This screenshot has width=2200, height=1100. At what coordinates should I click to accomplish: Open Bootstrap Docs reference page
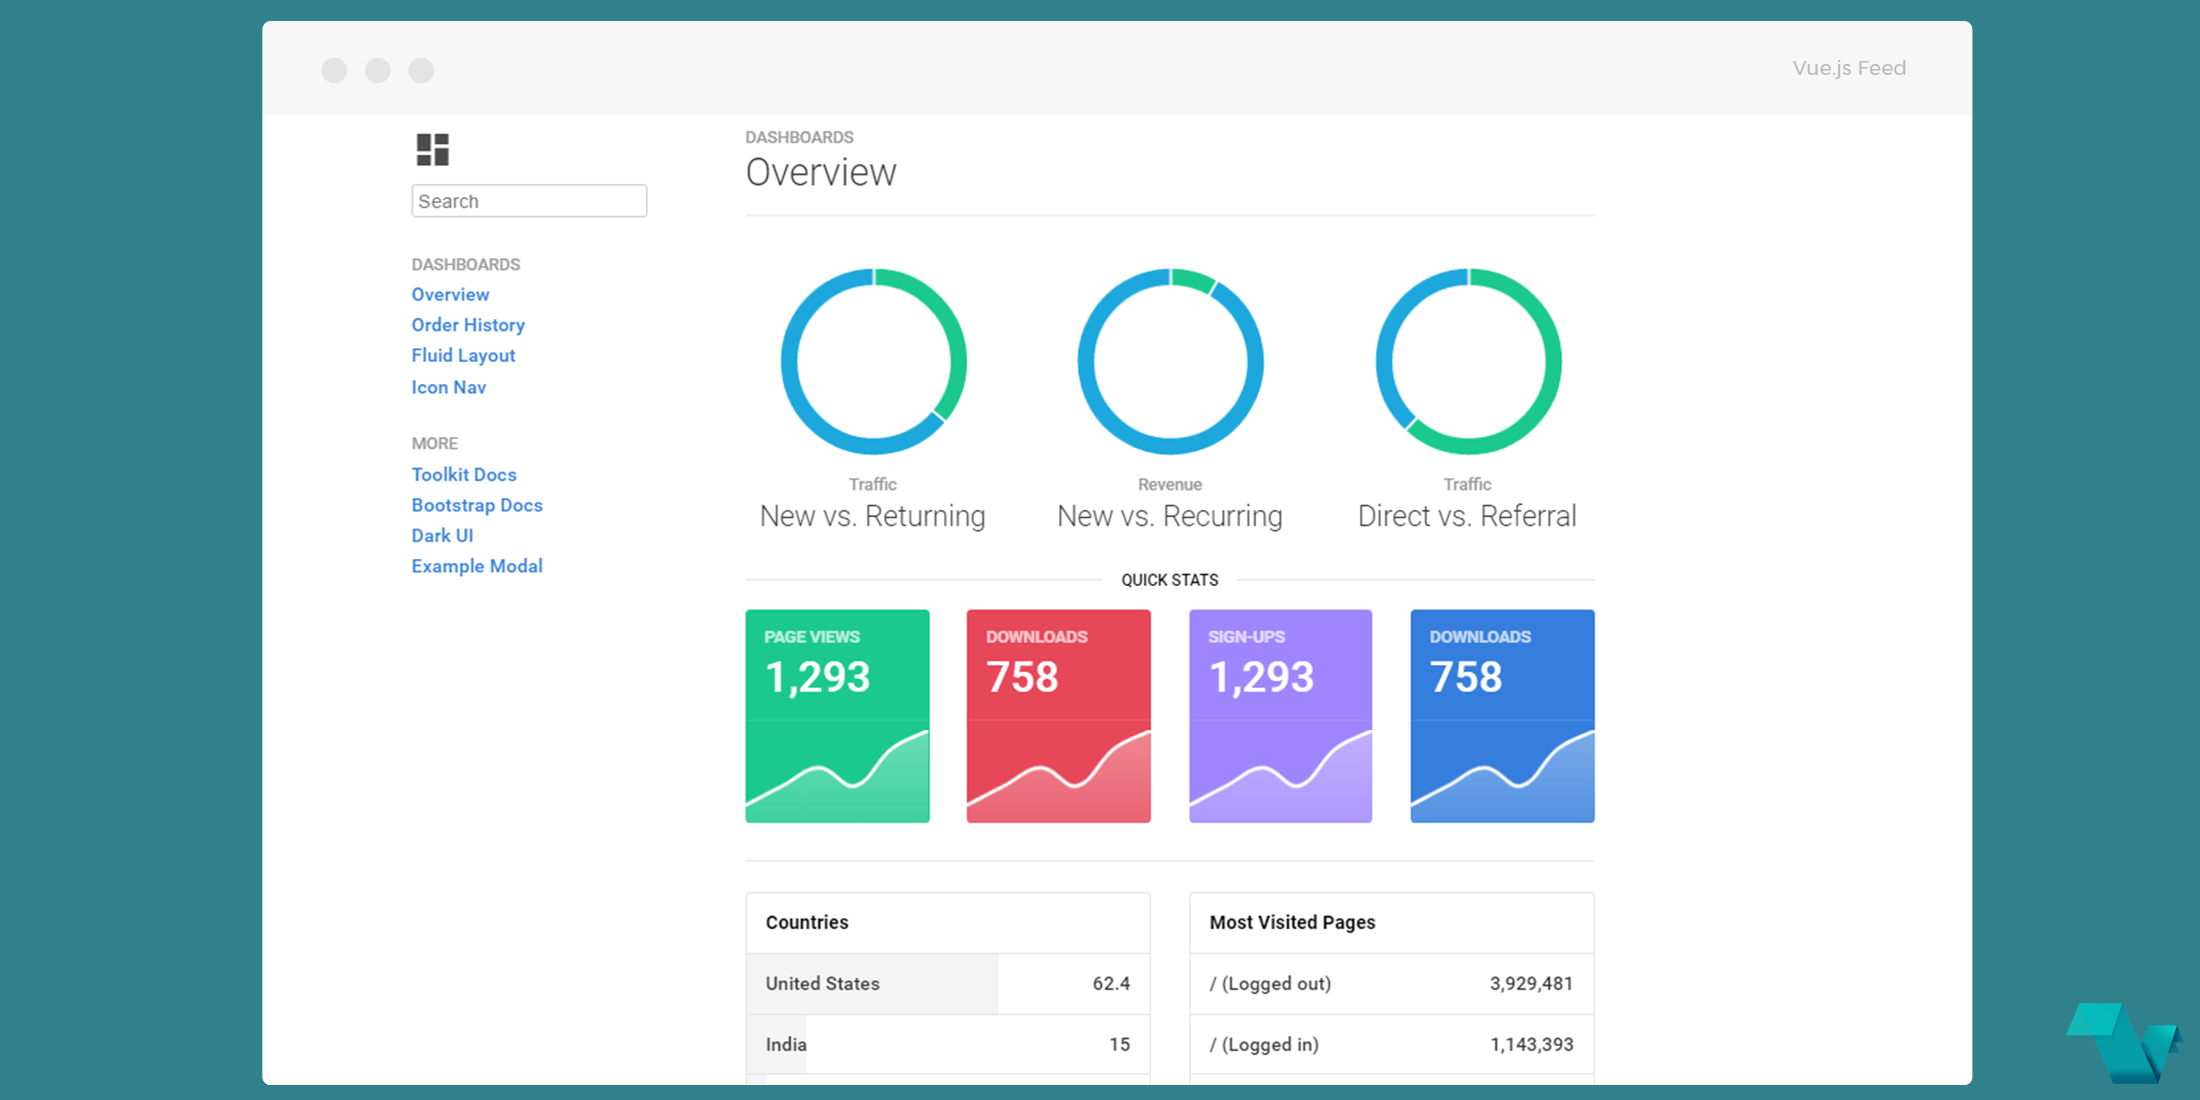[477, 505]
